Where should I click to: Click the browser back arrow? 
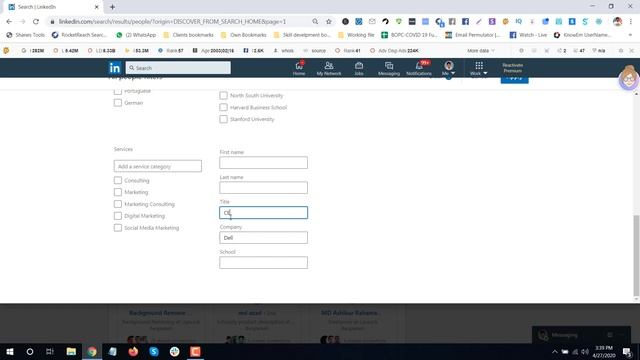[x=9, y=21]
